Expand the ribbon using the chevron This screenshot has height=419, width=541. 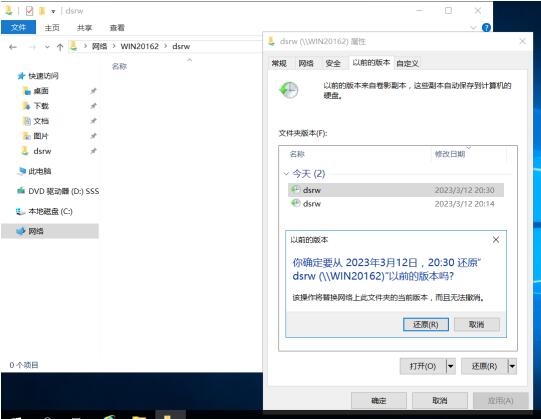(x=473, y=28)
